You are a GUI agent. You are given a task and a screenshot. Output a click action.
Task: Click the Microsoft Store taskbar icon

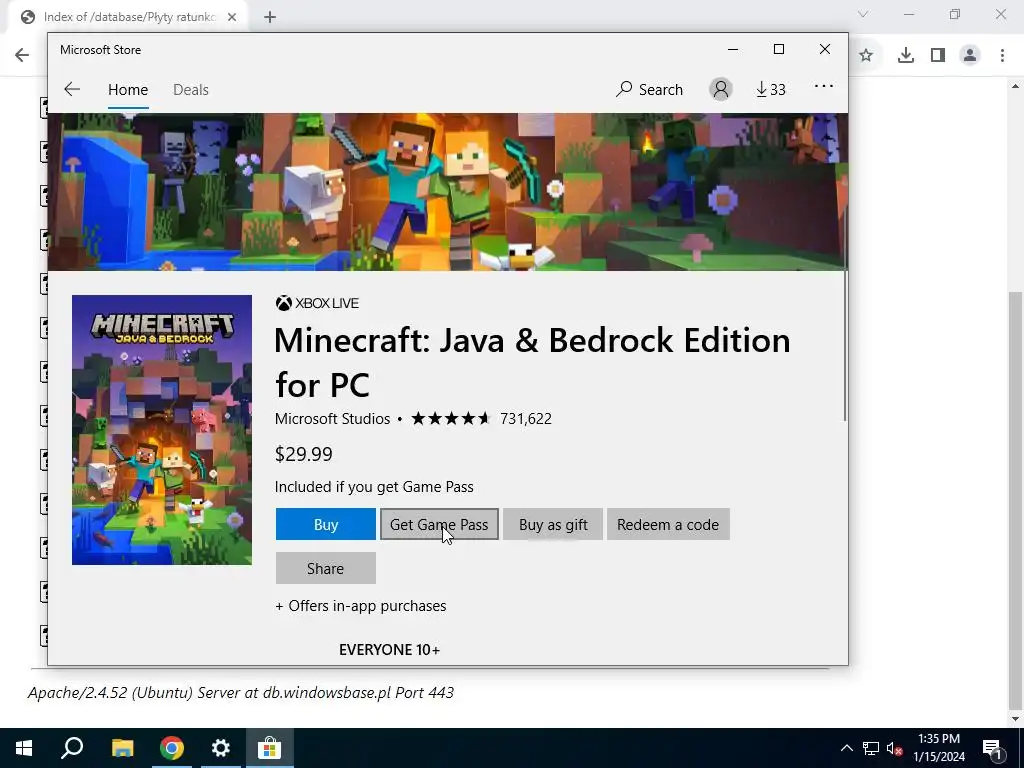tap(269, 748)
